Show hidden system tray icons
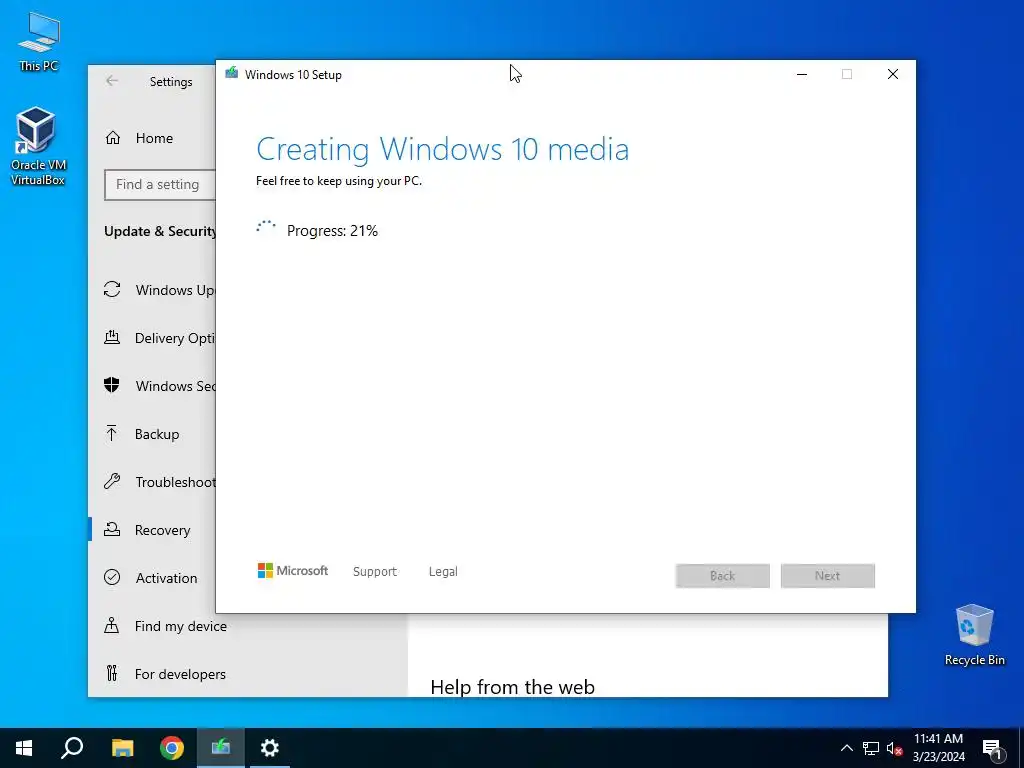 tap(846, 748)
